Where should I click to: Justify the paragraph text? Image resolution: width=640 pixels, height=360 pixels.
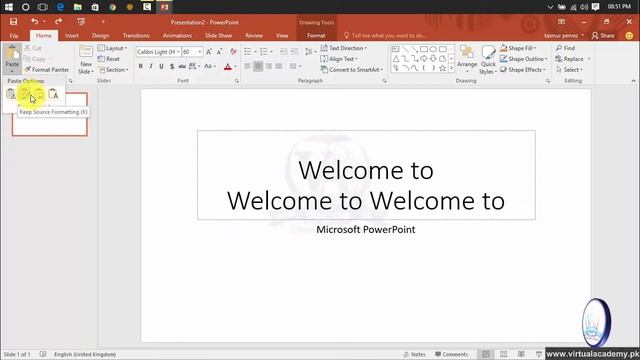[279, 66]
